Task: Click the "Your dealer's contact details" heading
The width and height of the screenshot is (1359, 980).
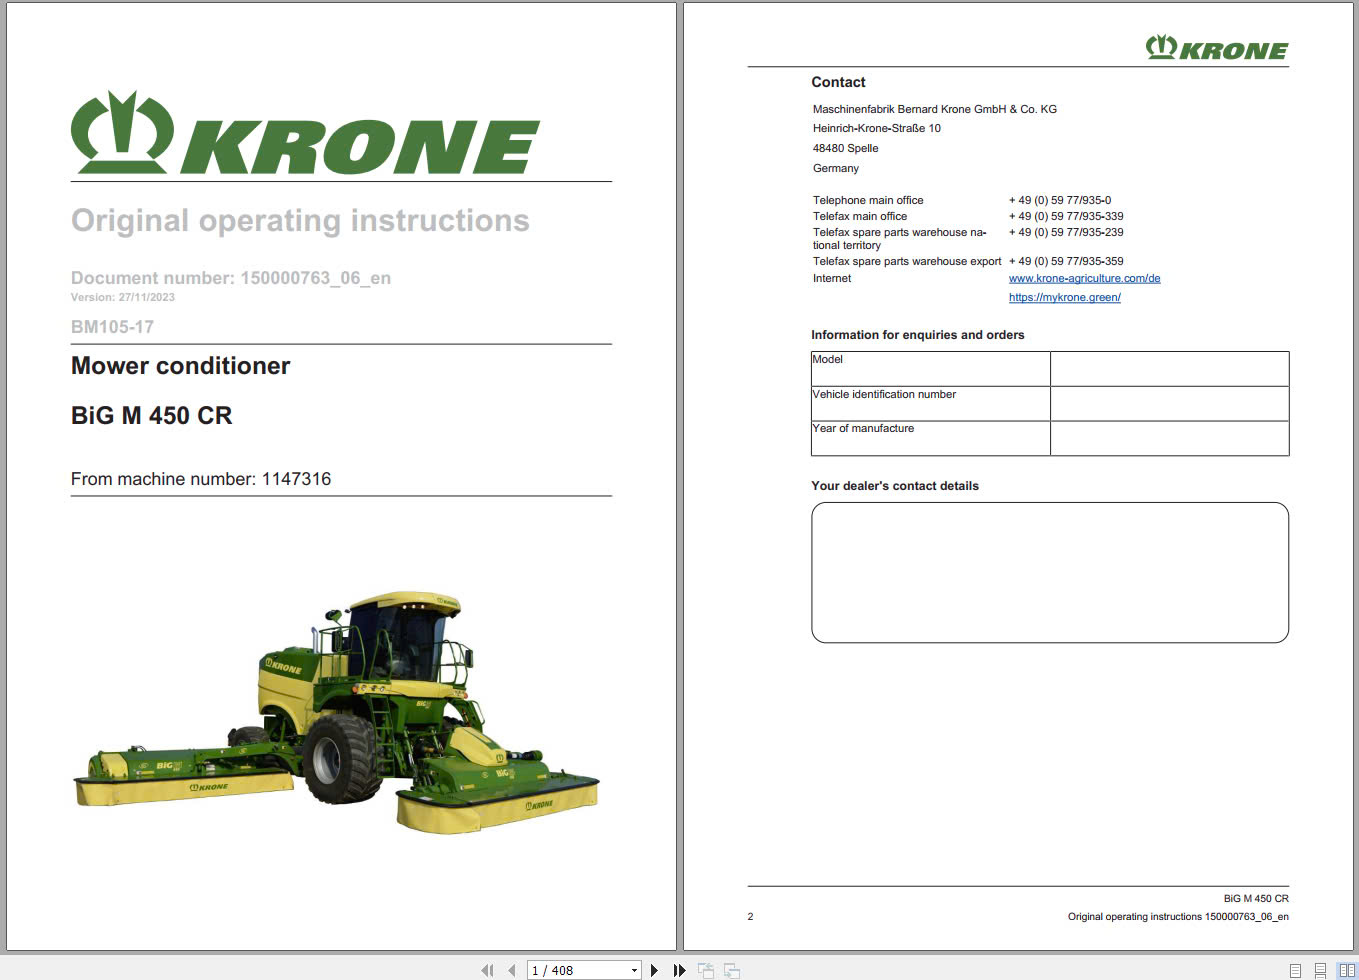Action: (x=895, y=486)
